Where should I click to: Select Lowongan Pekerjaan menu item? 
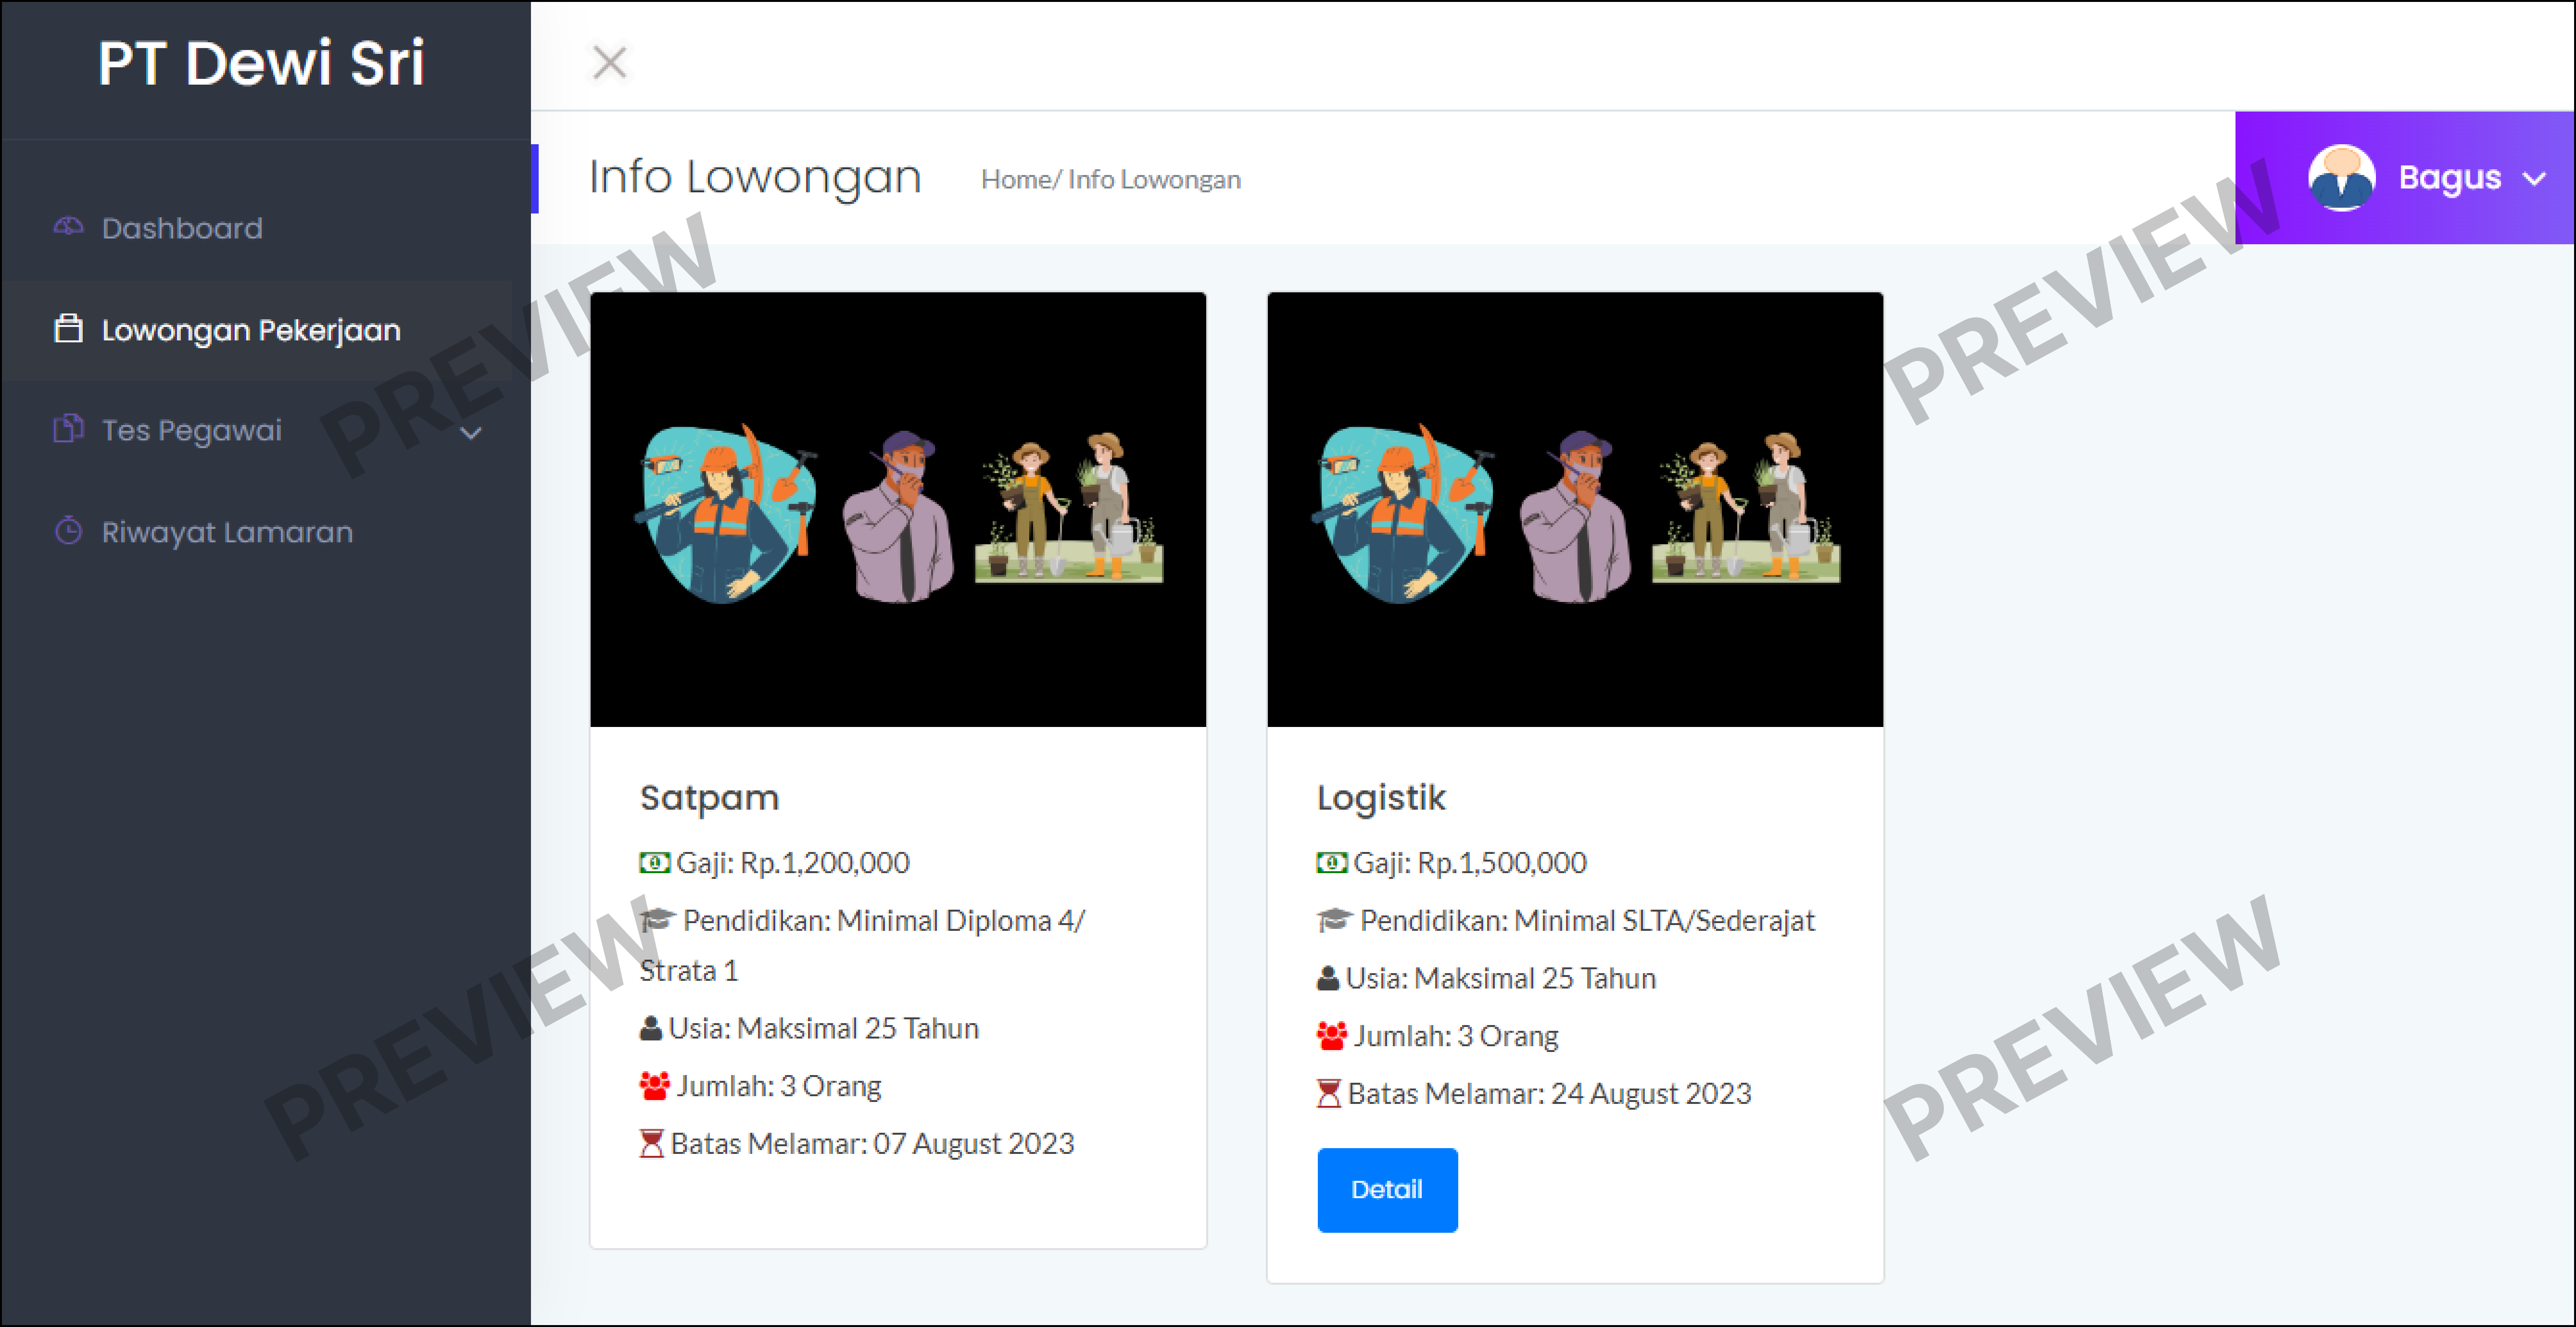257,330
